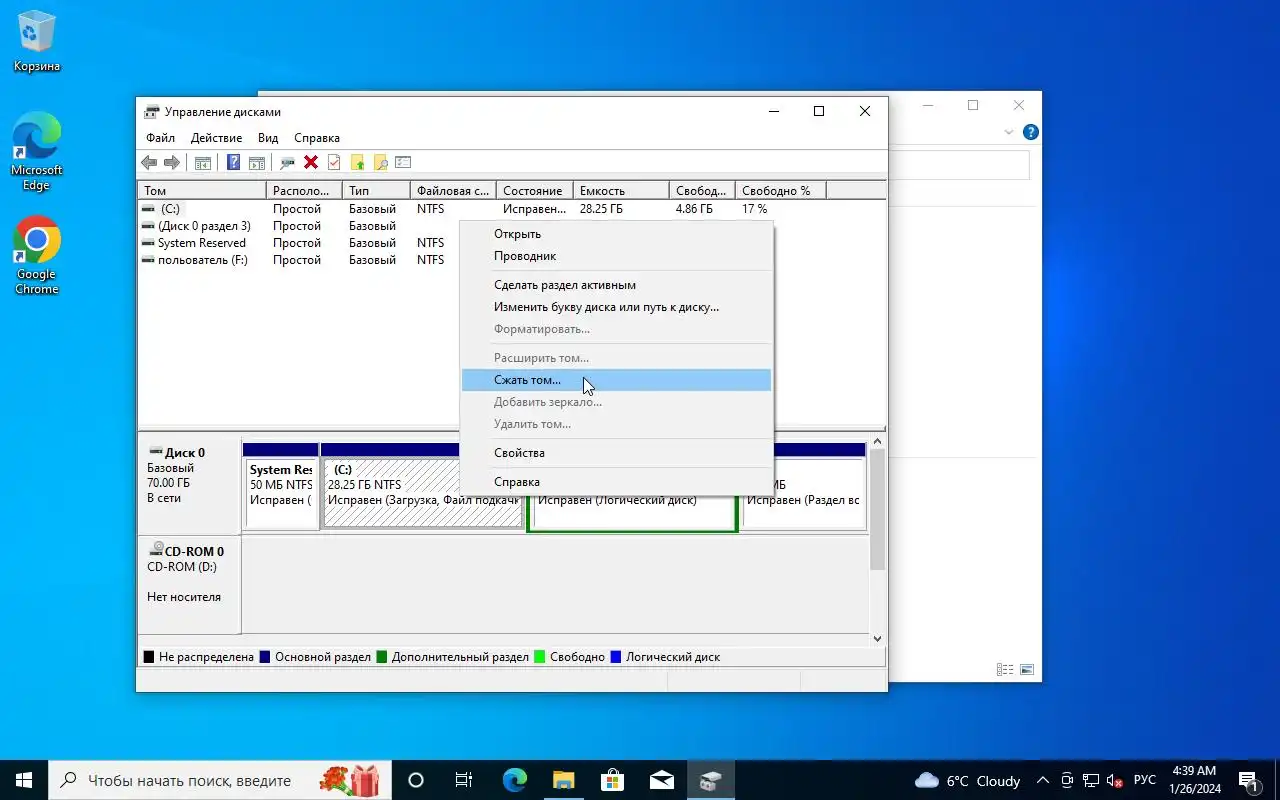Open the Windows Start menu
Image resolution: width=1280 pixels, height=800 pixels.
(24, 780)
